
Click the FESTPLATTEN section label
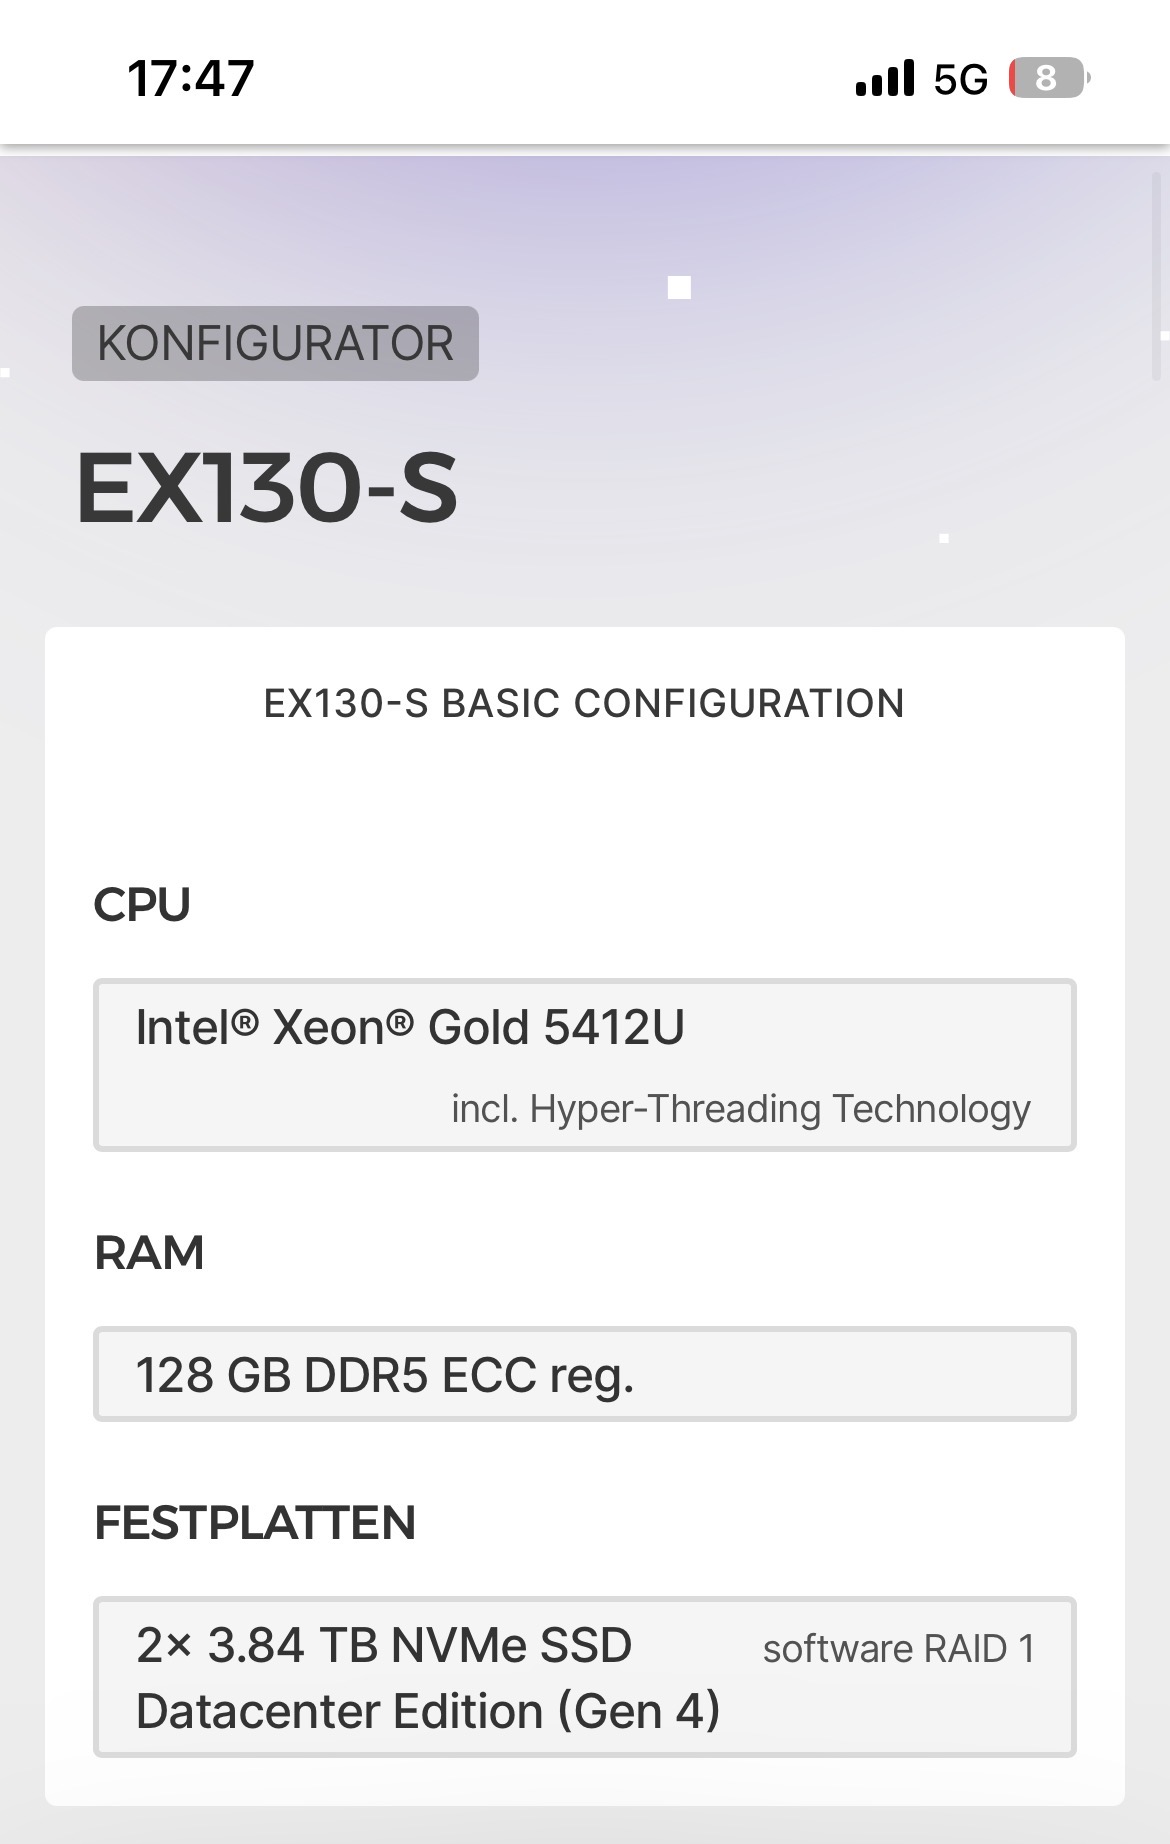coord(255,1523)
